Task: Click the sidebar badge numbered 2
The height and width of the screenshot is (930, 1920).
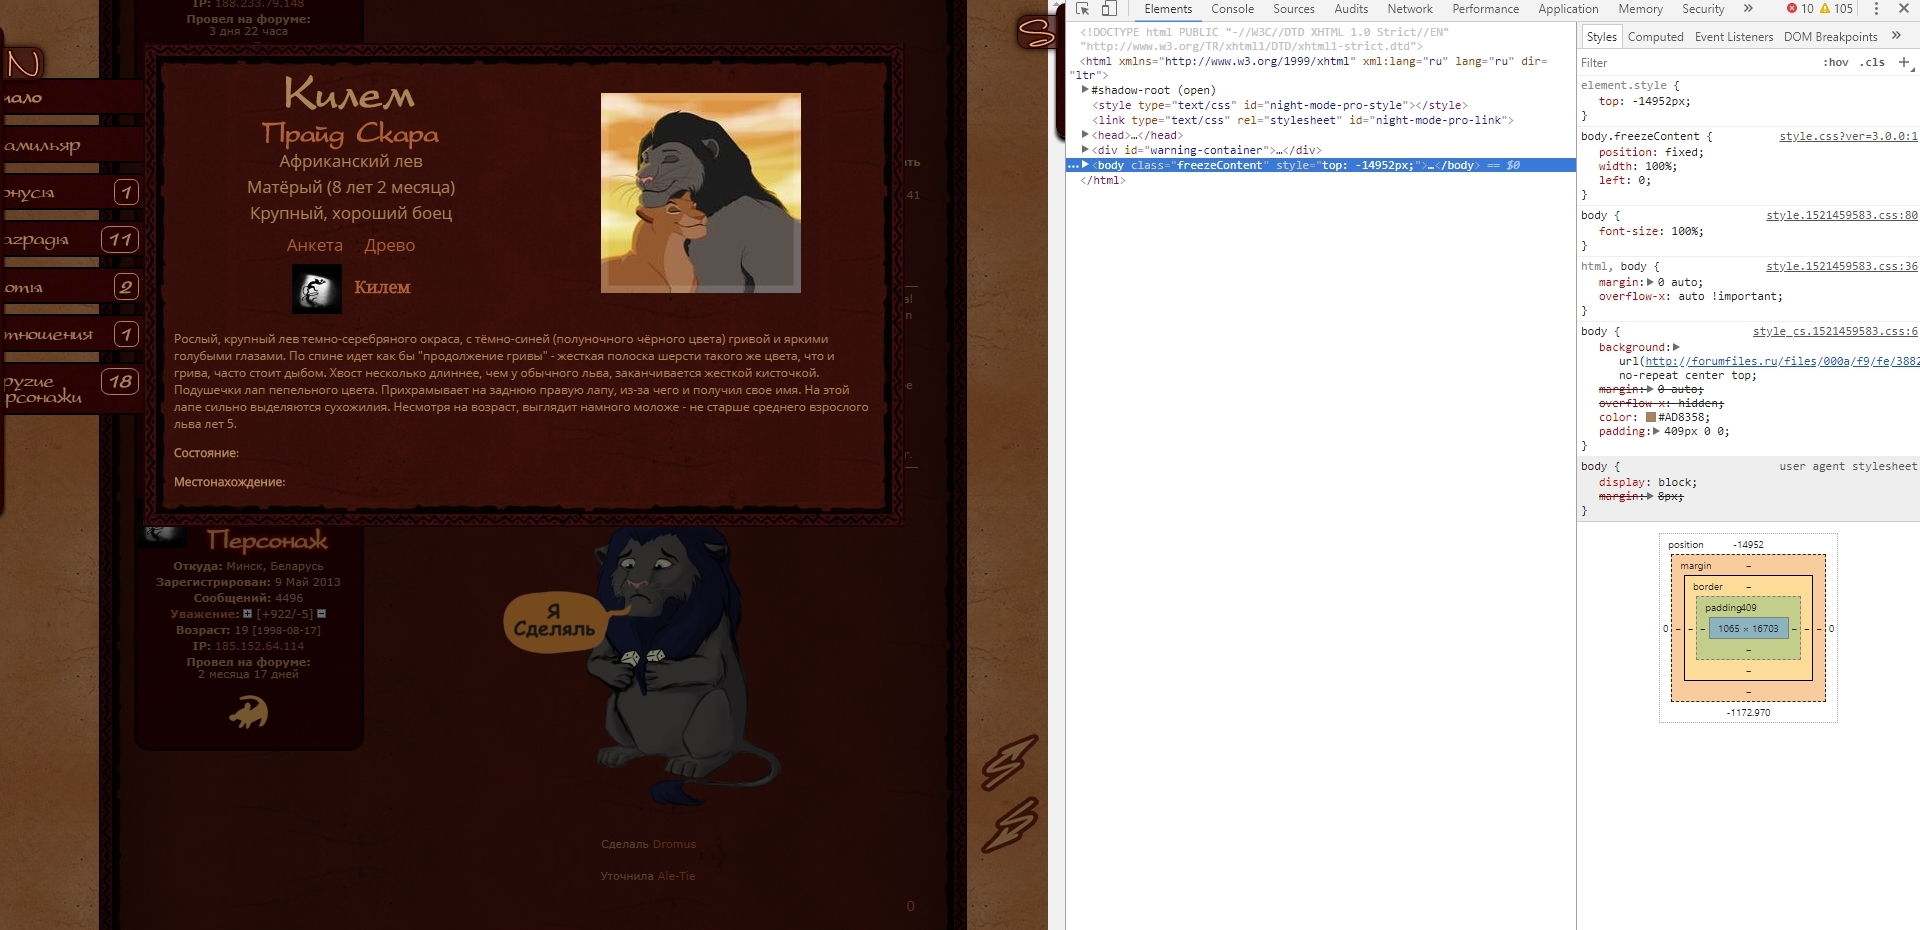Action: coord(126,287)
